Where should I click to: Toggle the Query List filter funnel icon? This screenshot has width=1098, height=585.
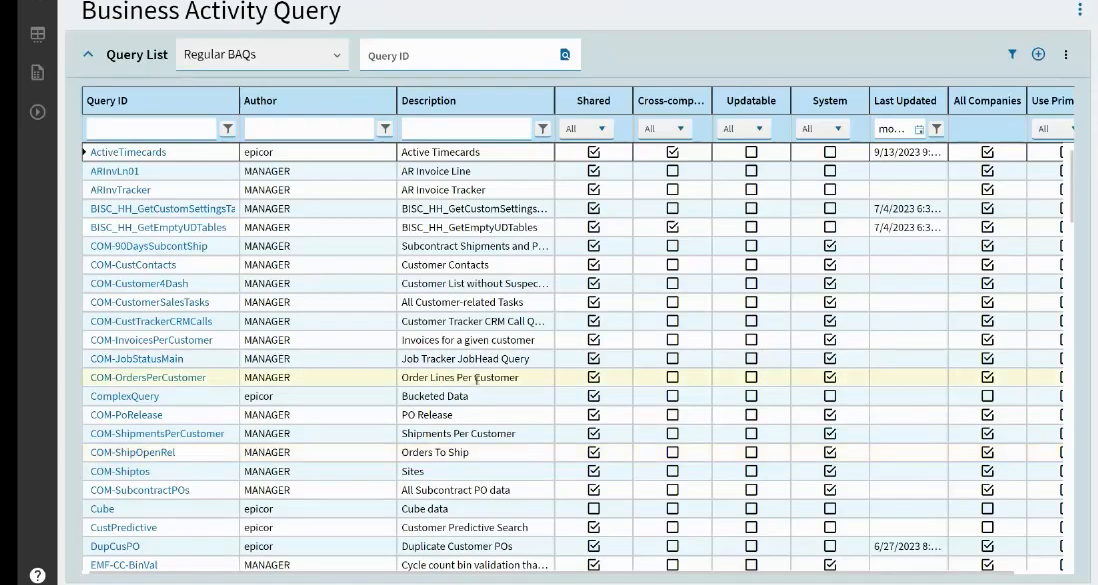[1012, 54]
